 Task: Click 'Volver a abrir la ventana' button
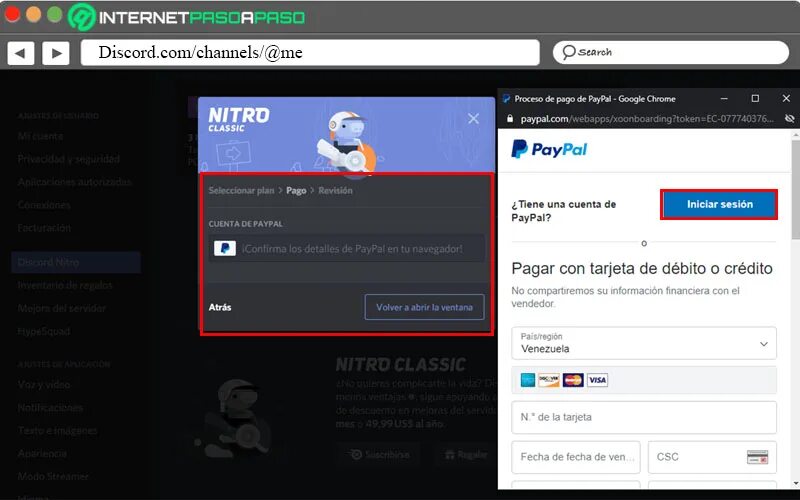(x=424, y=307)
